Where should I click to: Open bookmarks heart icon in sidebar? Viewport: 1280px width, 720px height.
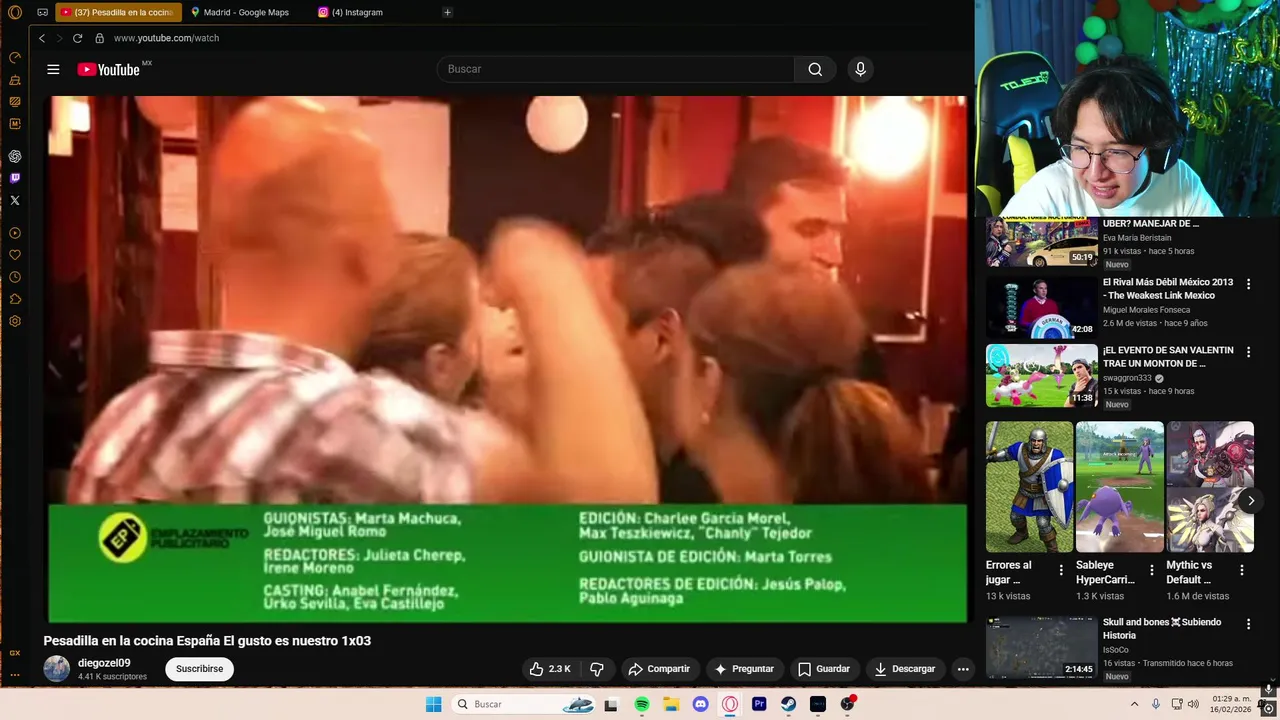(15, 255)
